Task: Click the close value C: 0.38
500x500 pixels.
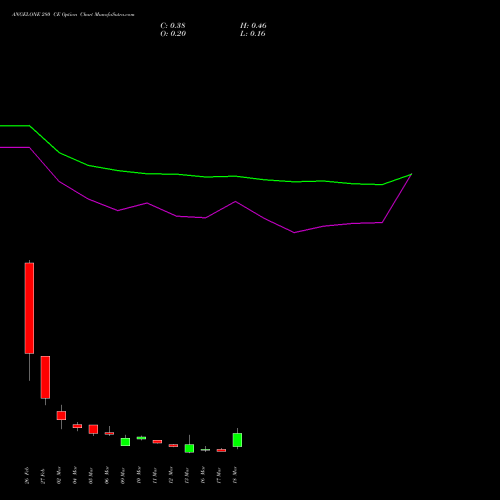Action: pyautogui.click(x=173, y=26)
